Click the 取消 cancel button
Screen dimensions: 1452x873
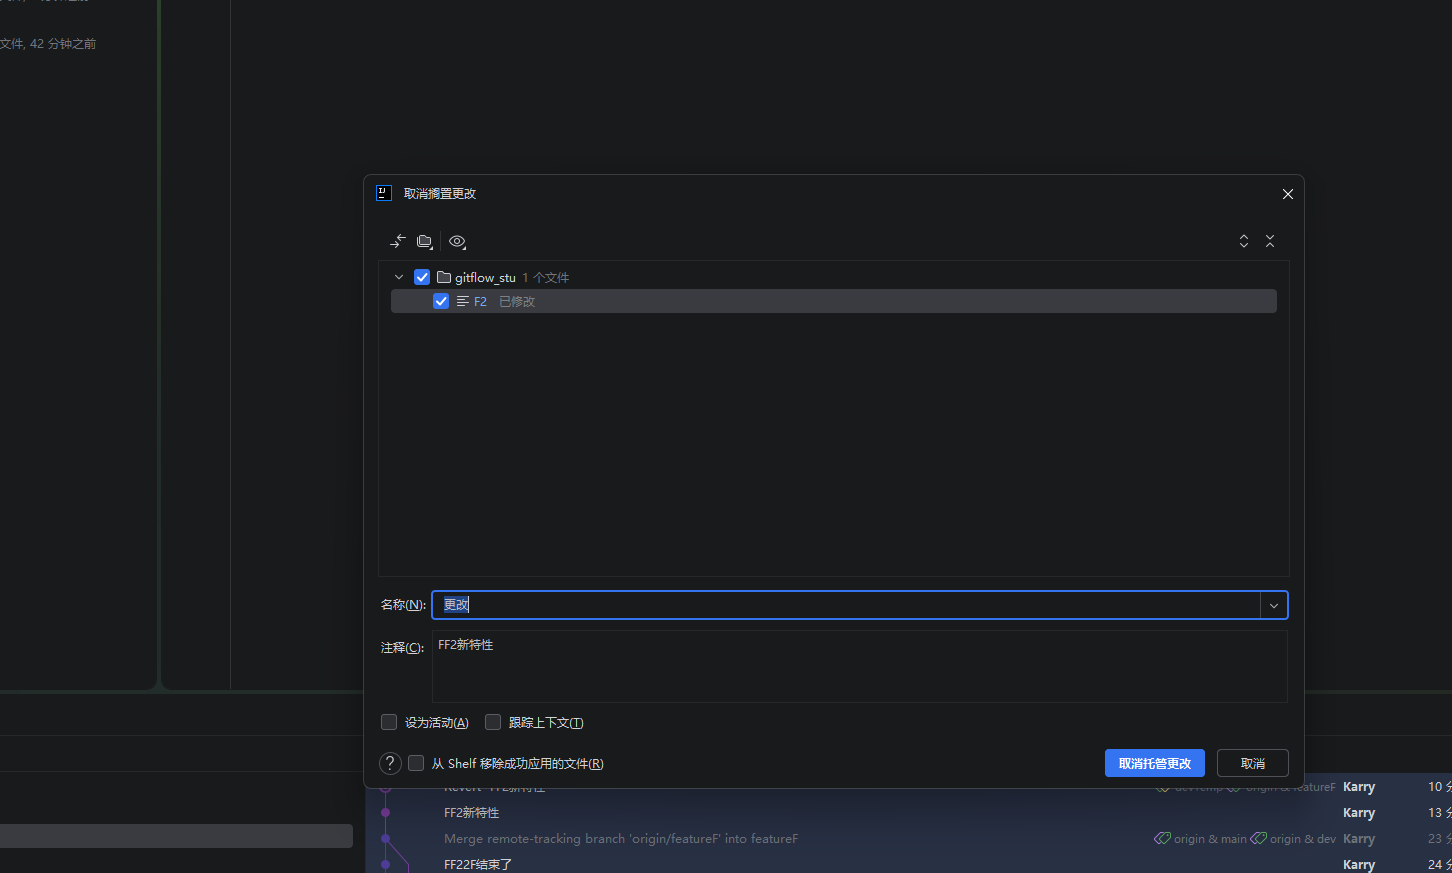pos(1253,763)
